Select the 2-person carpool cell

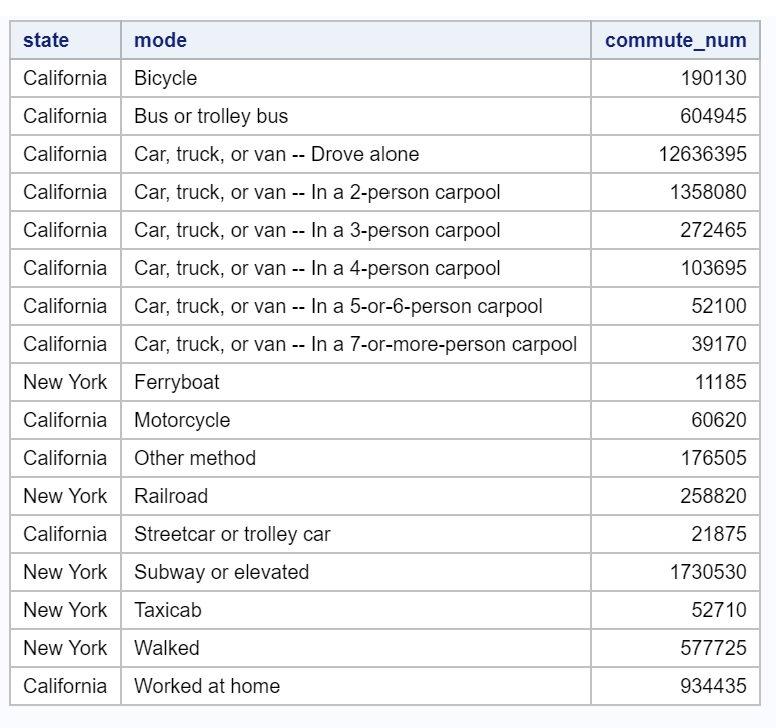point(317,192)
